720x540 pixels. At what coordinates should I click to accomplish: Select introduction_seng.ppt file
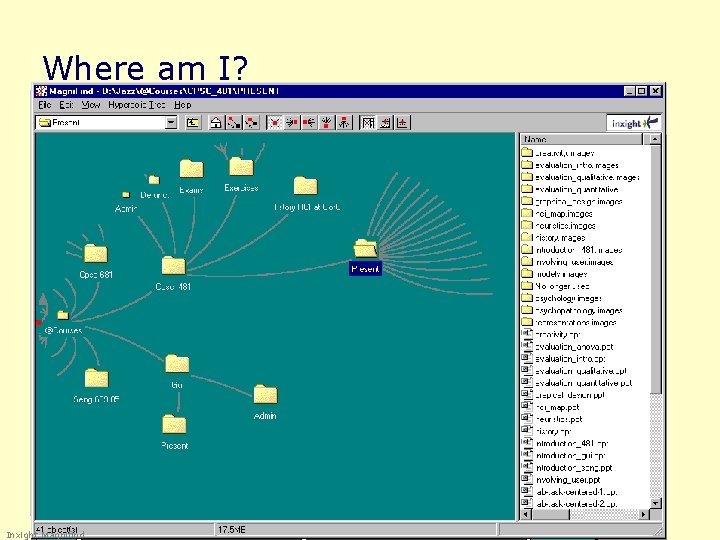point(567,468)
